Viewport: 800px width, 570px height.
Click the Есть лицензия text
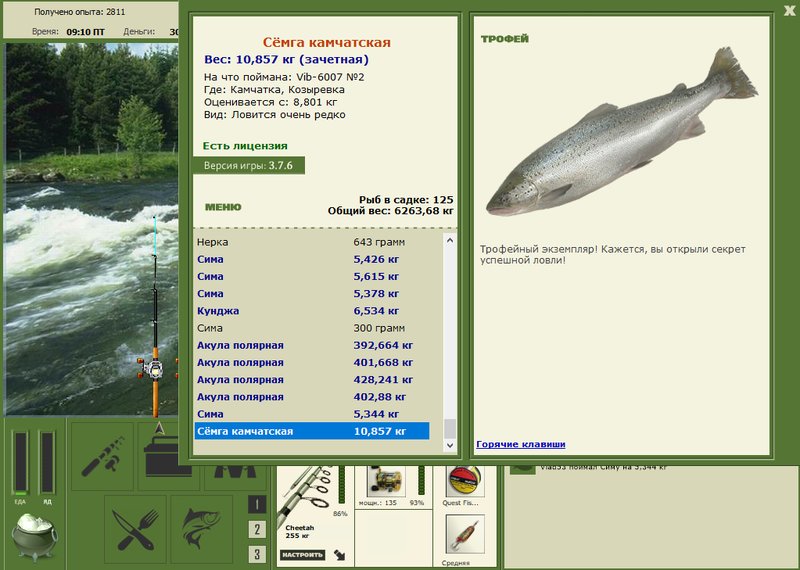pos(245,146)
